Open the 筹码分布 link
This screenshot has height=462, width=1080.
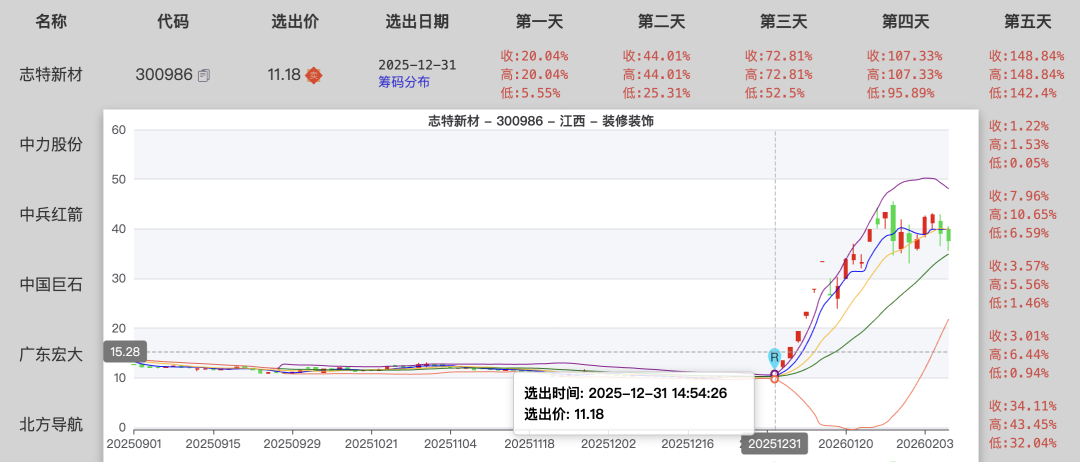pos(403,83)
